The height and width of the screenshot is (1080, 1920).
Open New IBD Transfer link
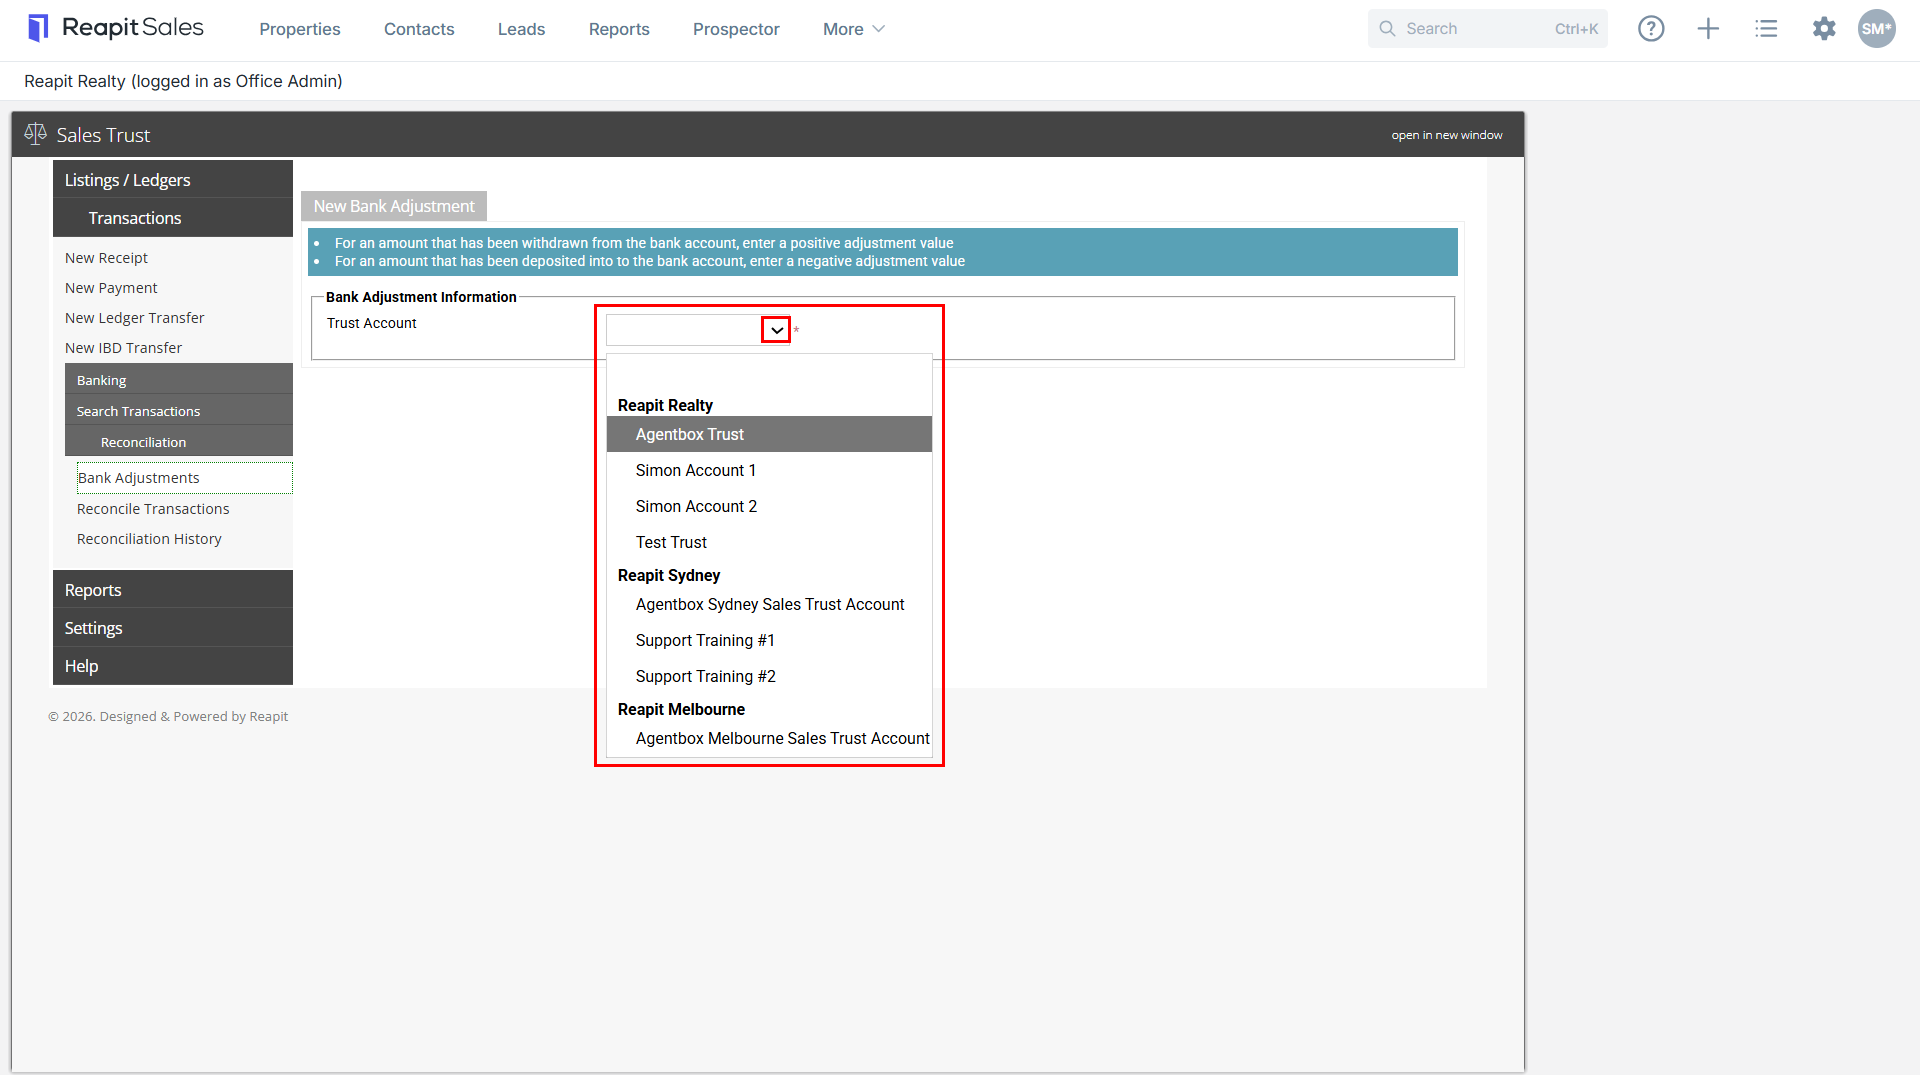point(123,348)
